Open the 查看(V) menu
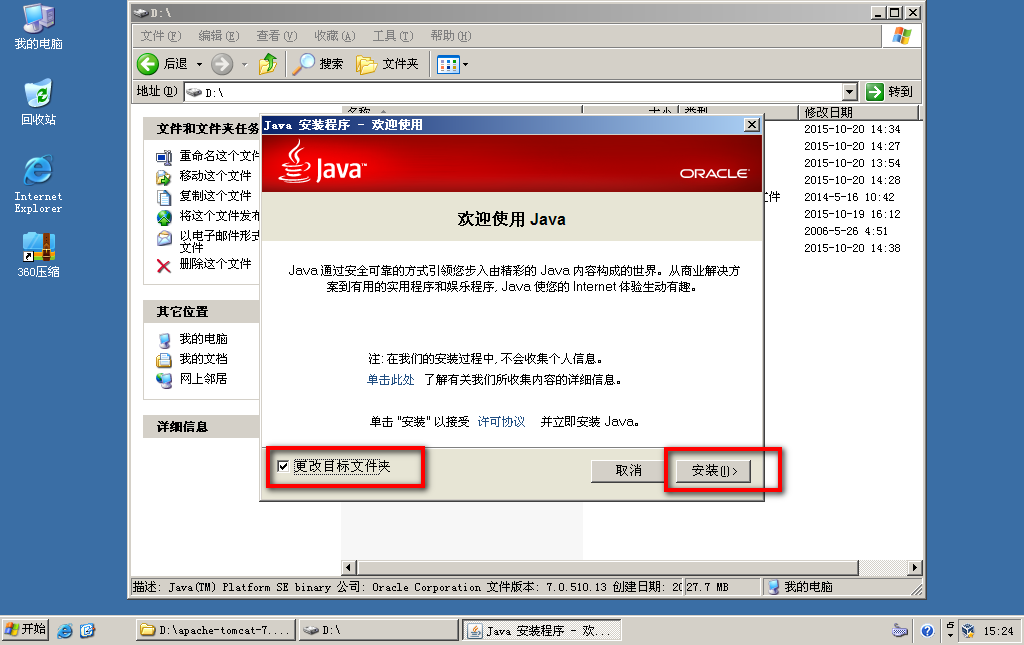The image size is (1024, 645). 276,36
